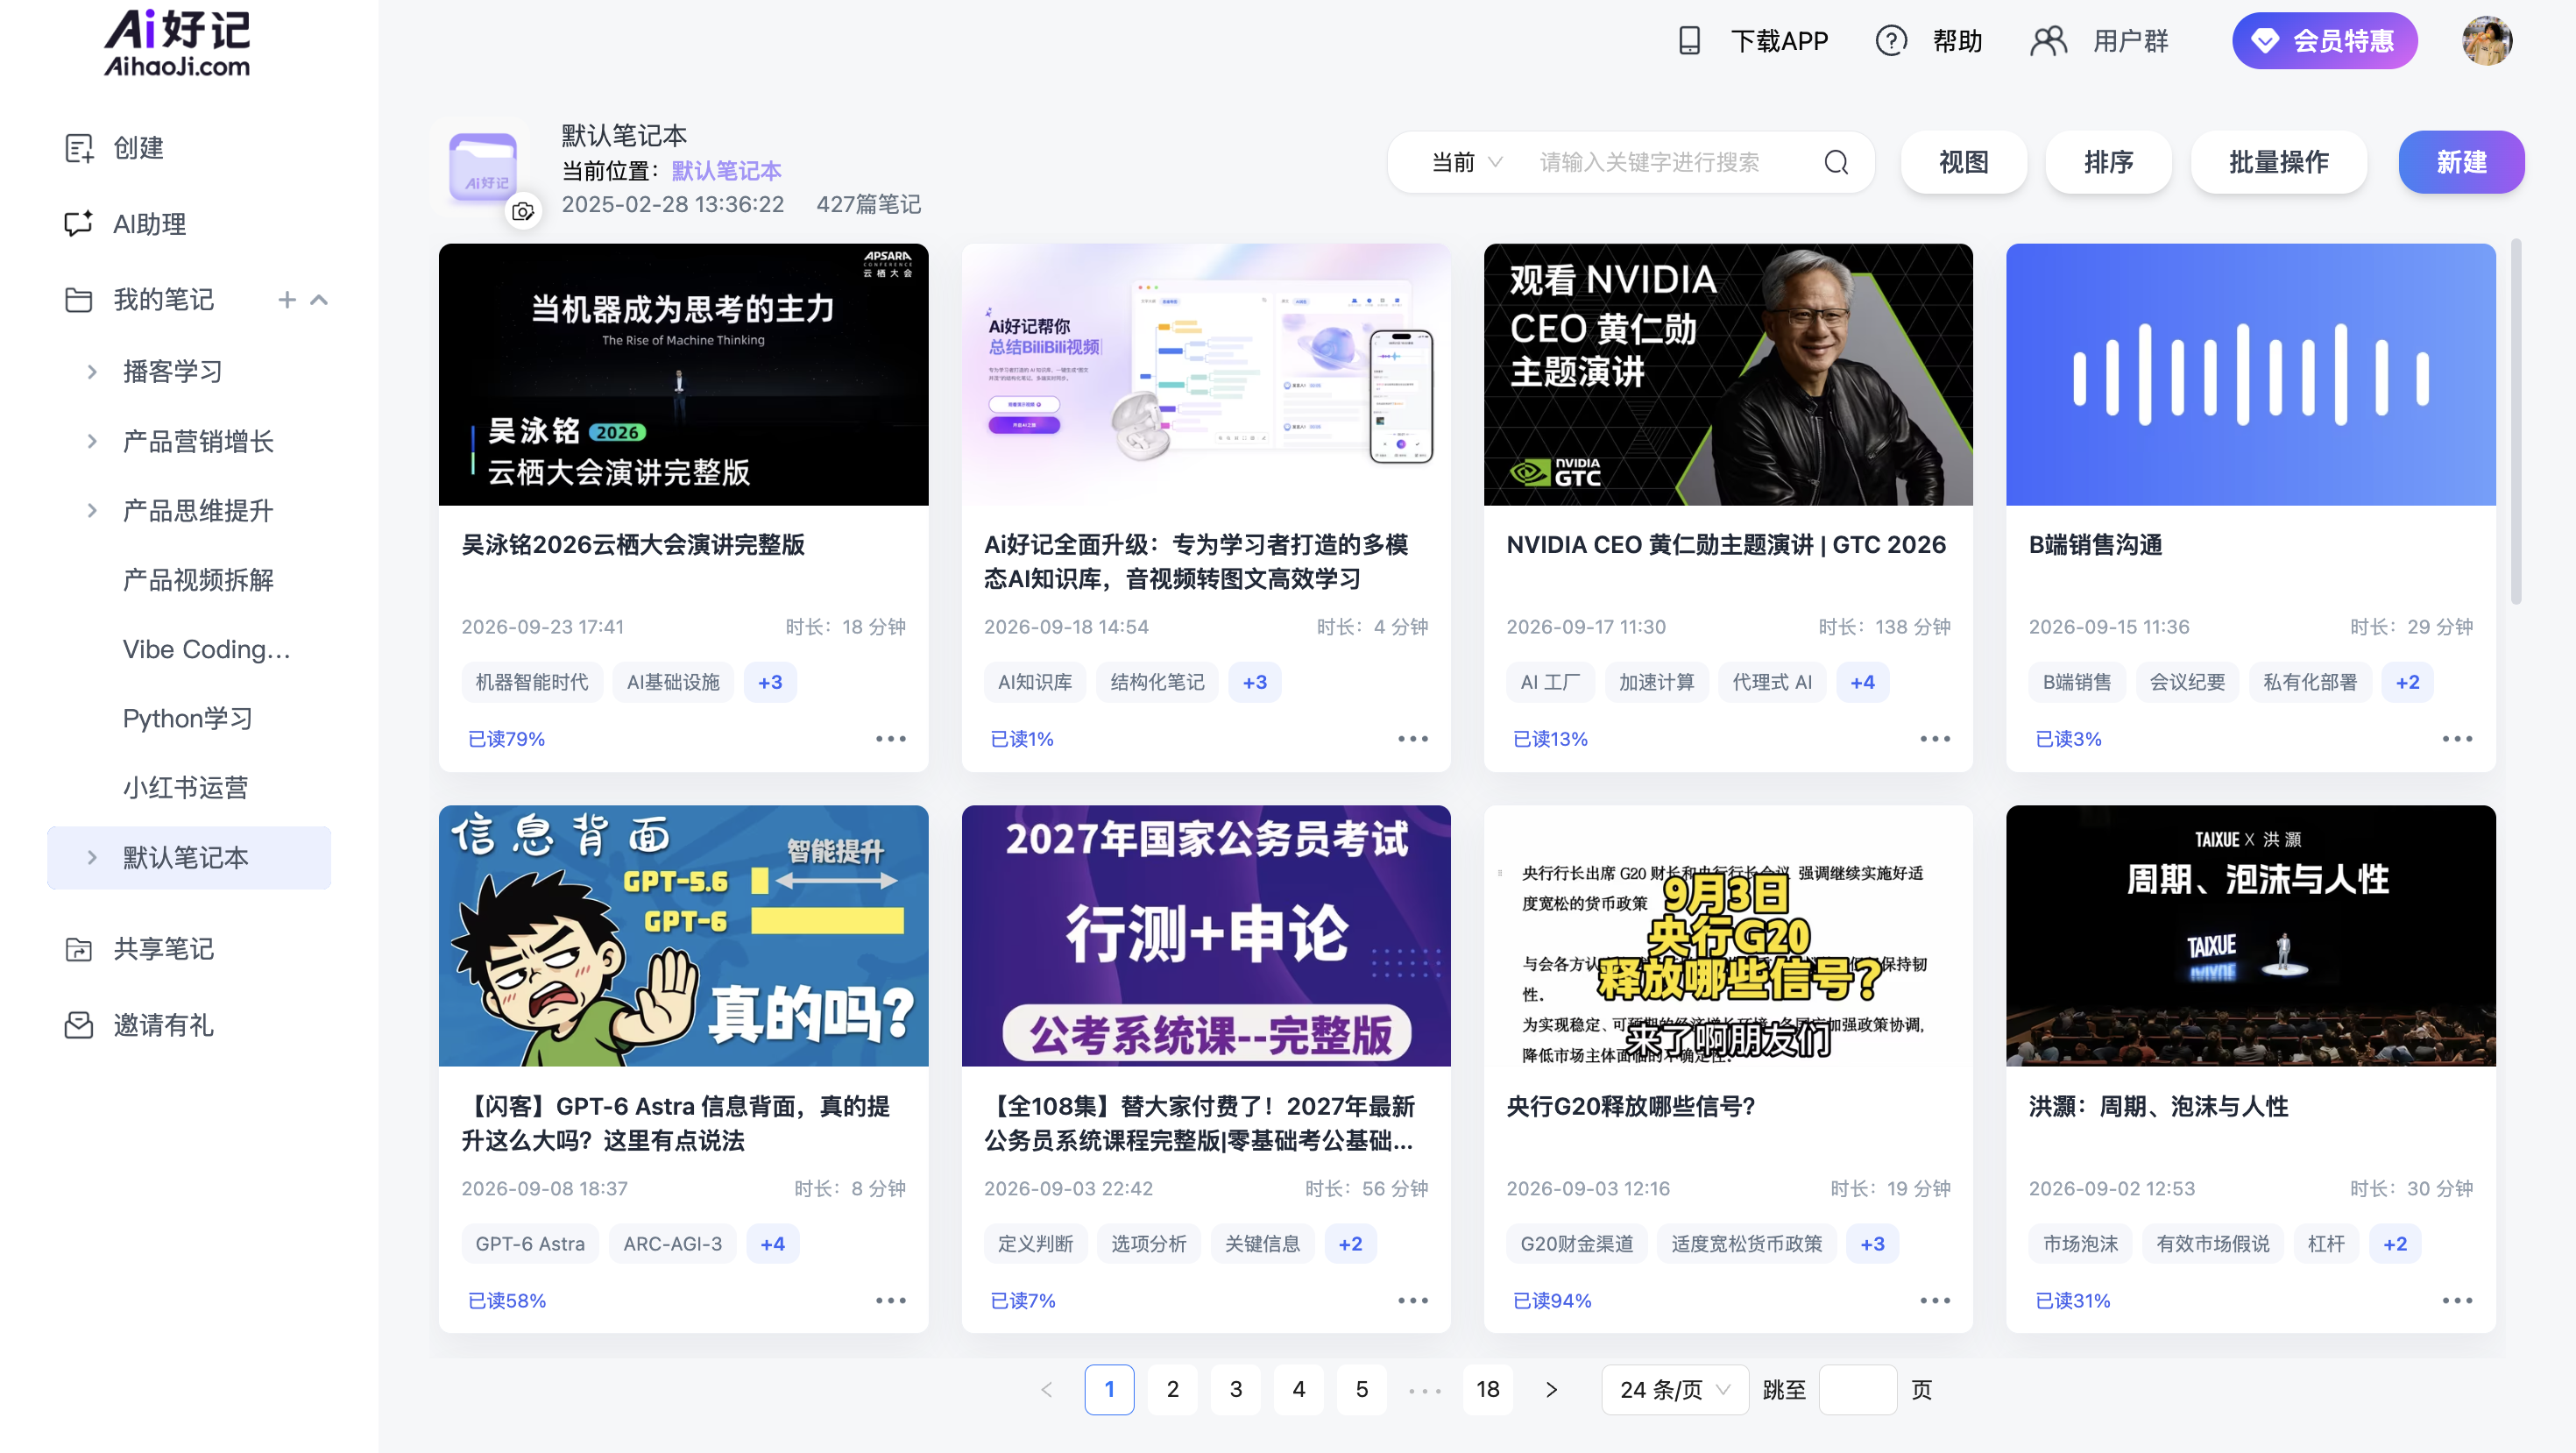
Task: Click the 私有化部署 tag
Action: click(x=2309, y=682)
